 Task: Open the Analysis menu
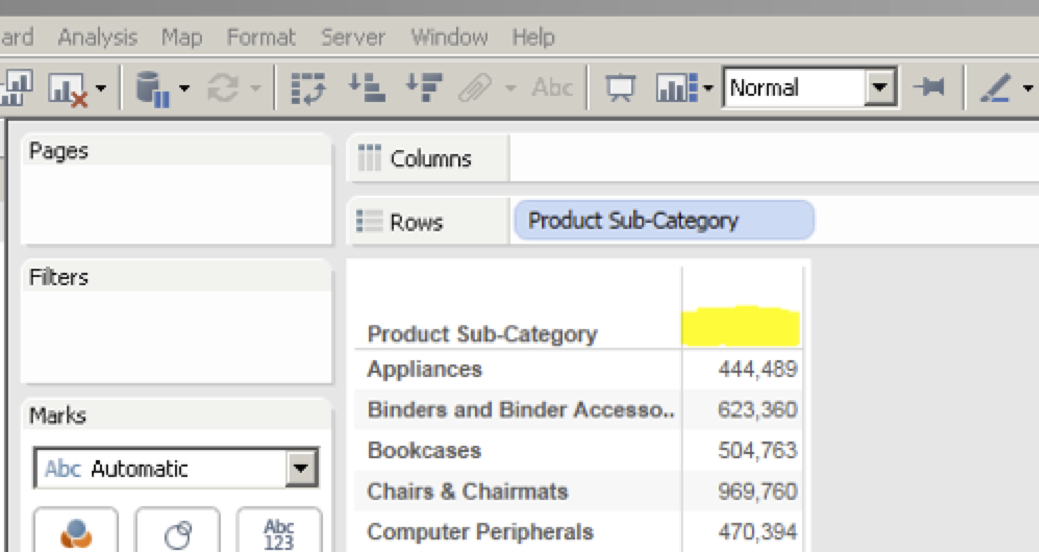click(97, 37)
